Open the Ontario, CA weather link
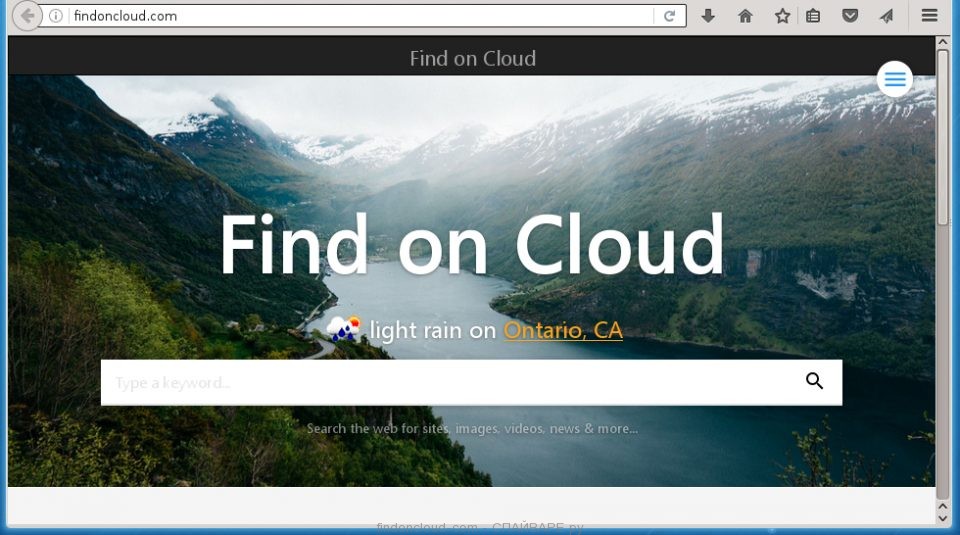 tap(563, 331)
